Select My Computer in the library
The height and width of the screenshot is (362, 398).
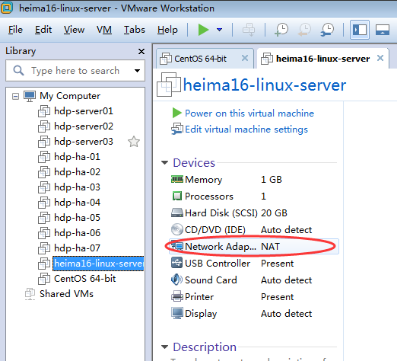pyautogui.click(x=70, y=96)
